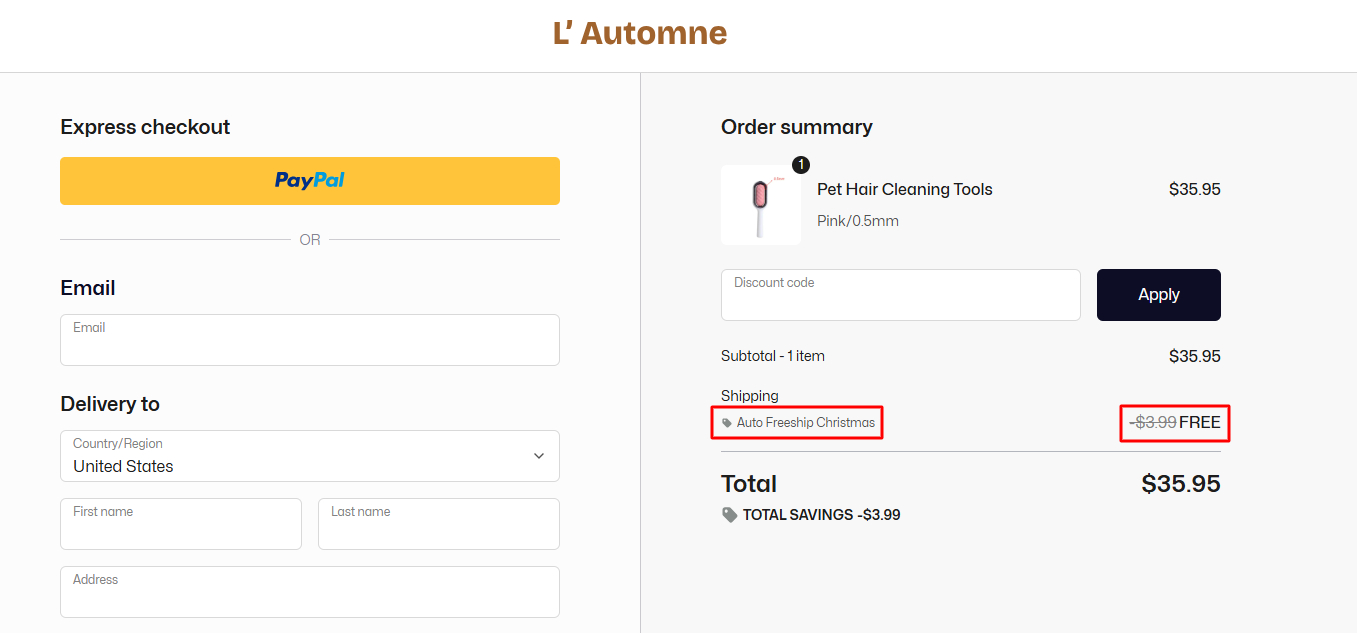This screenshot has width=1357, height=633.
Task: Click the L' Automne store logo
Action: [640, 33]
